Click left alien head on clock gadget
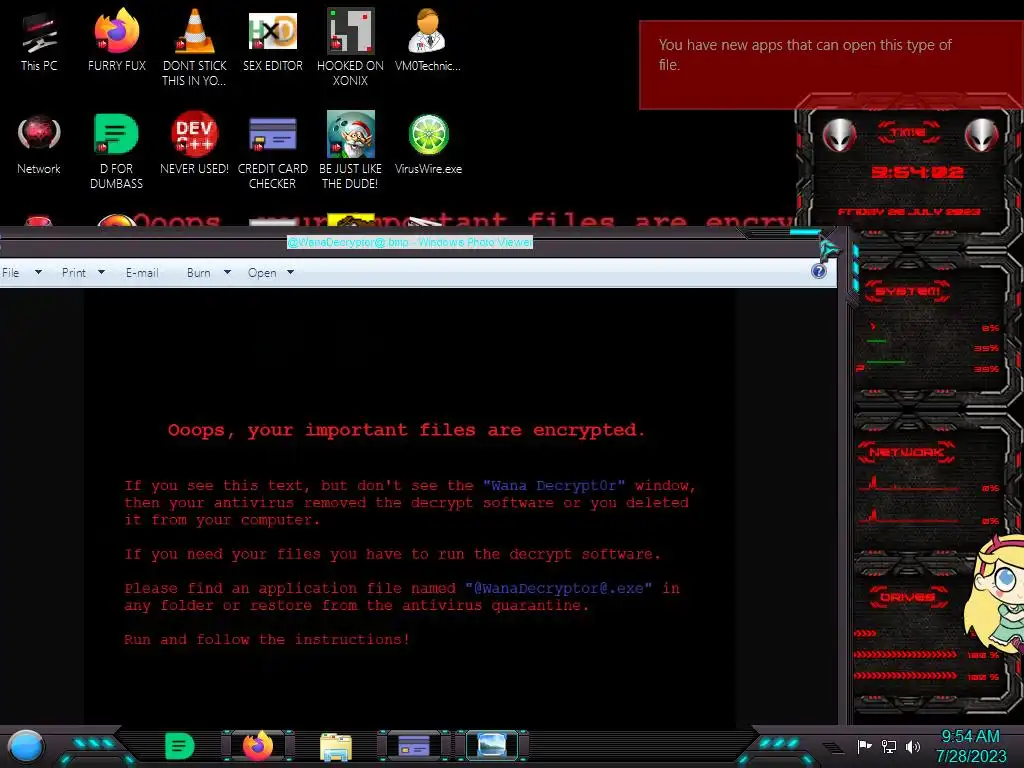1024x768 pixels. point(839,135)
